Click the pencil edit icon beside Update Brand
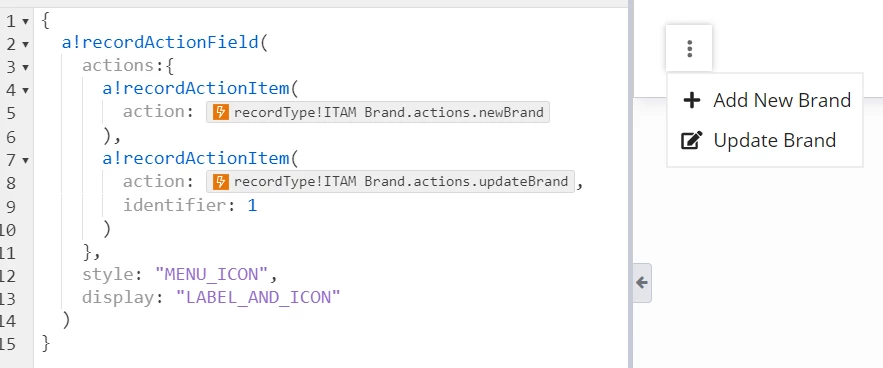 [692, 140]
